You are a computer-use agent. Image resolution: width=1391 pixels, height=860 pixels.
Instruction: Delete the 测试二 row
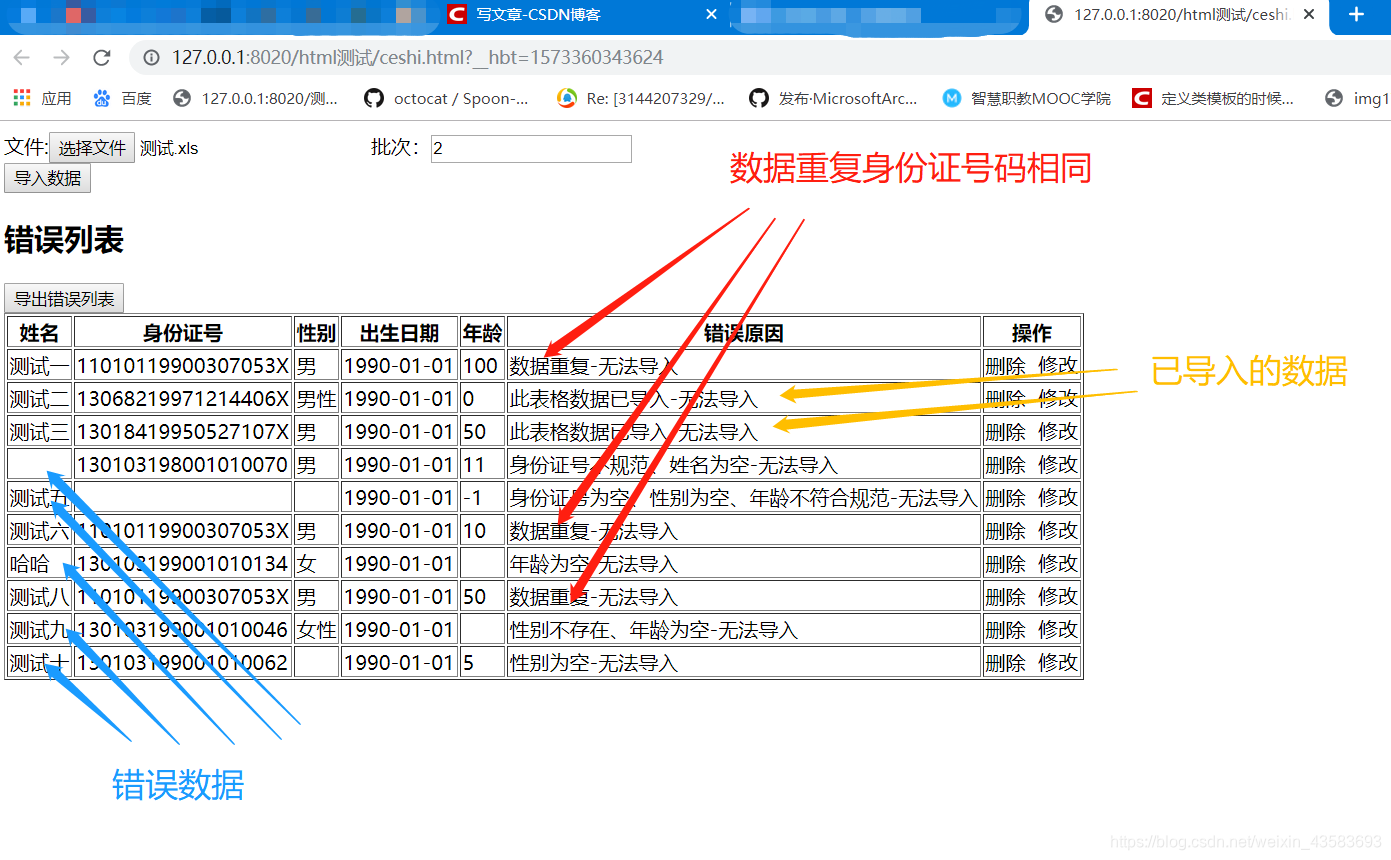coord(1005,399)
